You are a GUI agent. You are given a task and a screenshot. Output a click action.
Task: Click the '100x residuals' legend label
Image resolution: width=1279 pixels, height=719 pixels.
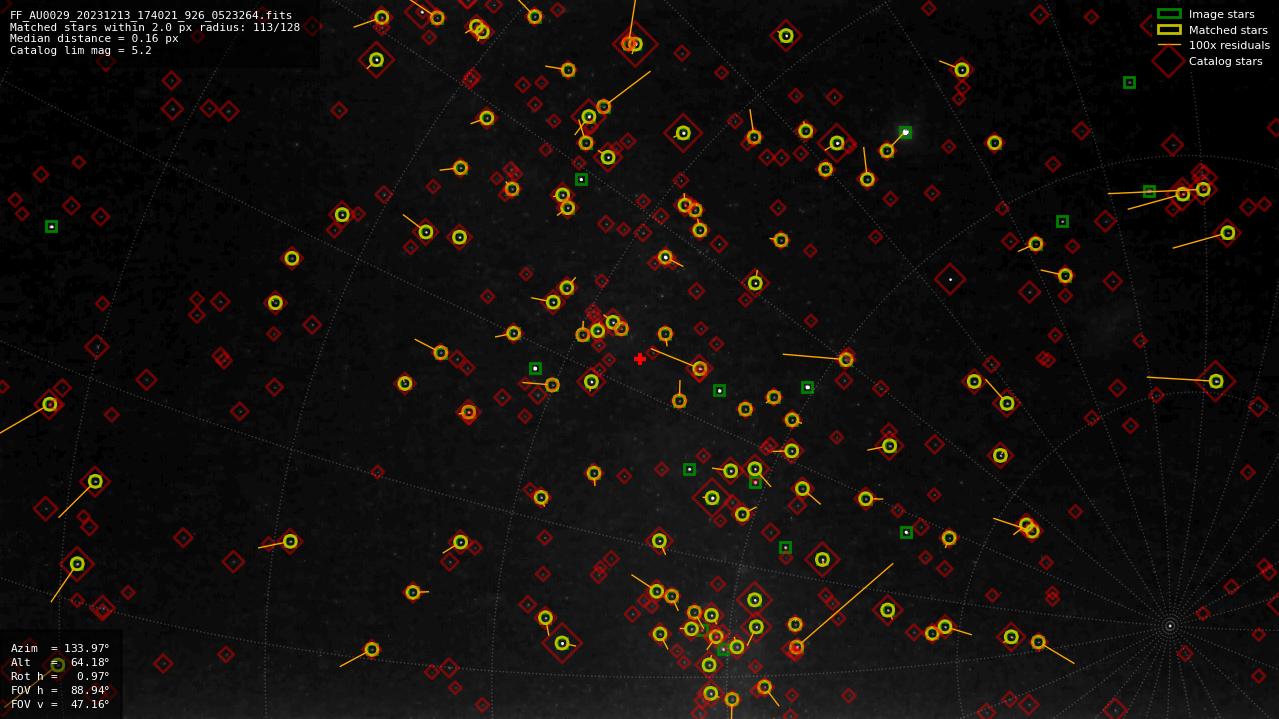click(x=1229, y=45)
